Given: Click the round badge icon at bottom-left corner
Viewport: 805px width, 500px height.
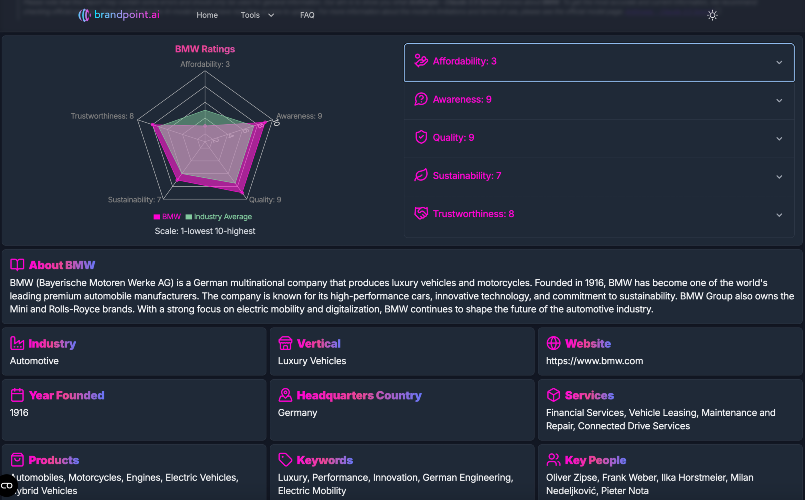Looking at the screenshot, I should 7,485.
